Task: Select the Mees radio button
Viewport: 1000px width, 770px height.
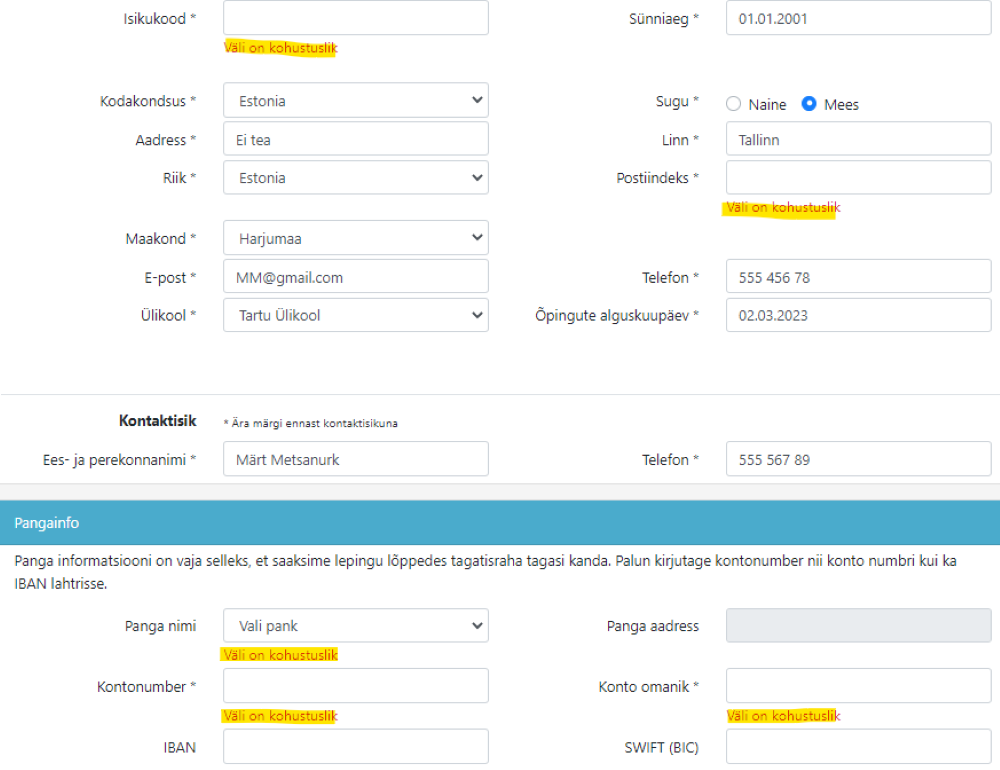Action: click(810, 104)
